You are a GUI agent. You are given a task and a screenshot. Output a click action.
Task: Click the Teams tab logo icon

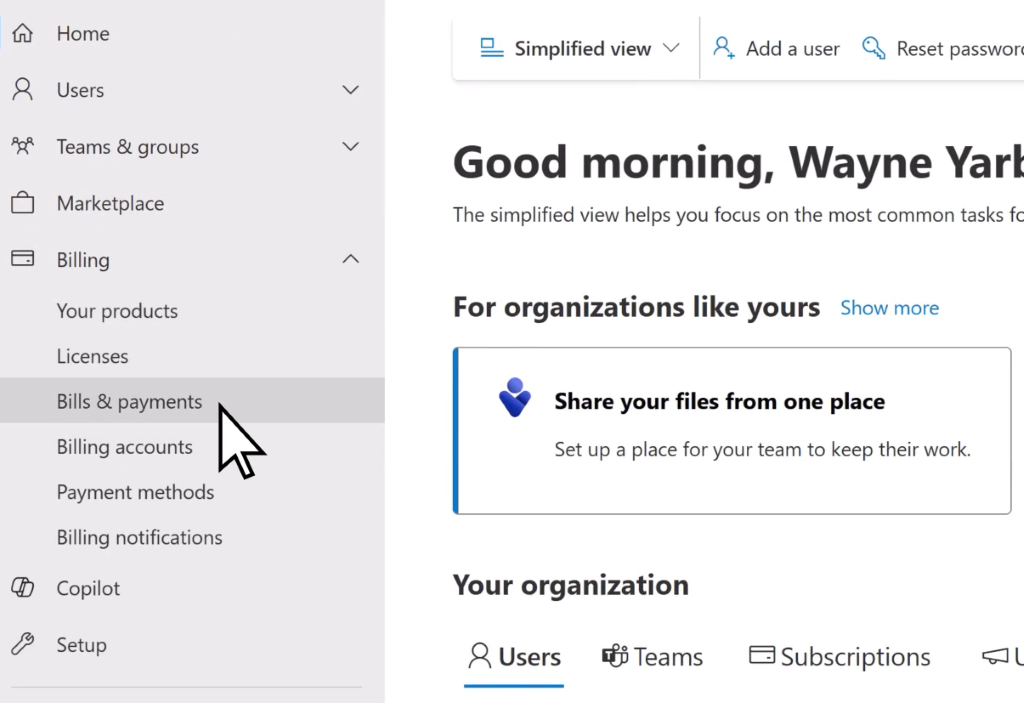coord(615,655)
